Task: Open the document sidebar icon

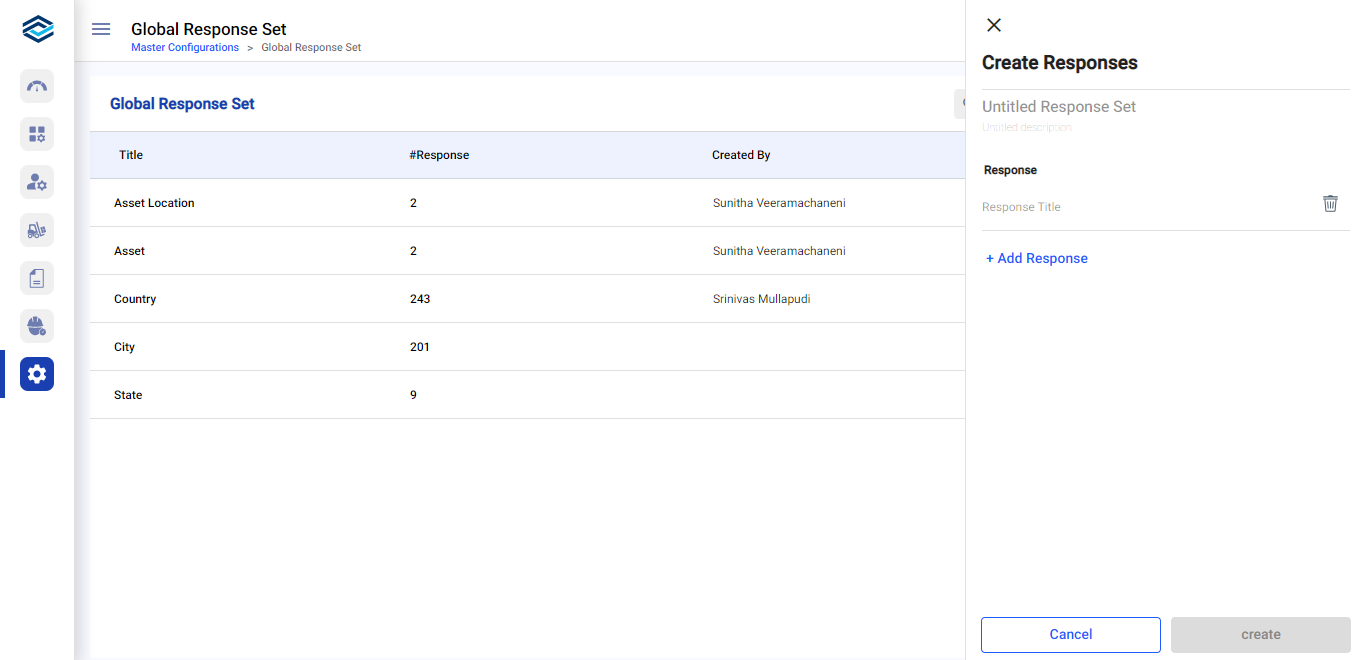Action: 37,278
